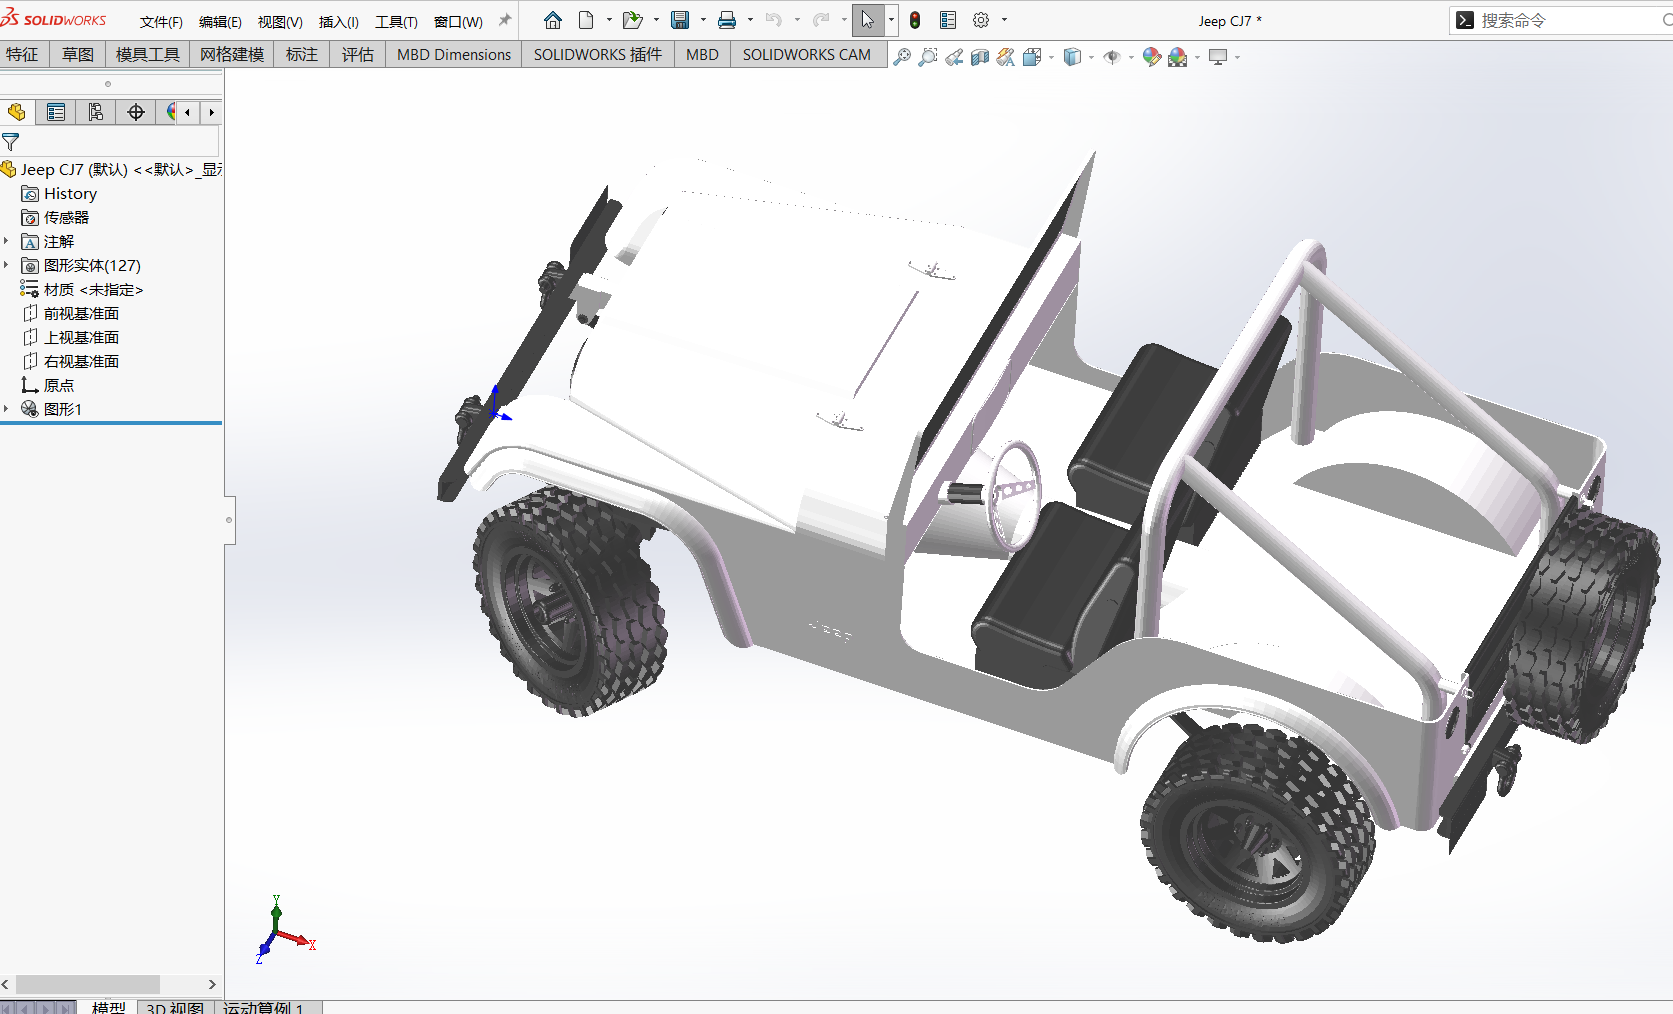The height and width of the screenshot is (1014, 1673).
Task: Click the Previous View icon
Action: (x=954, y=57)
